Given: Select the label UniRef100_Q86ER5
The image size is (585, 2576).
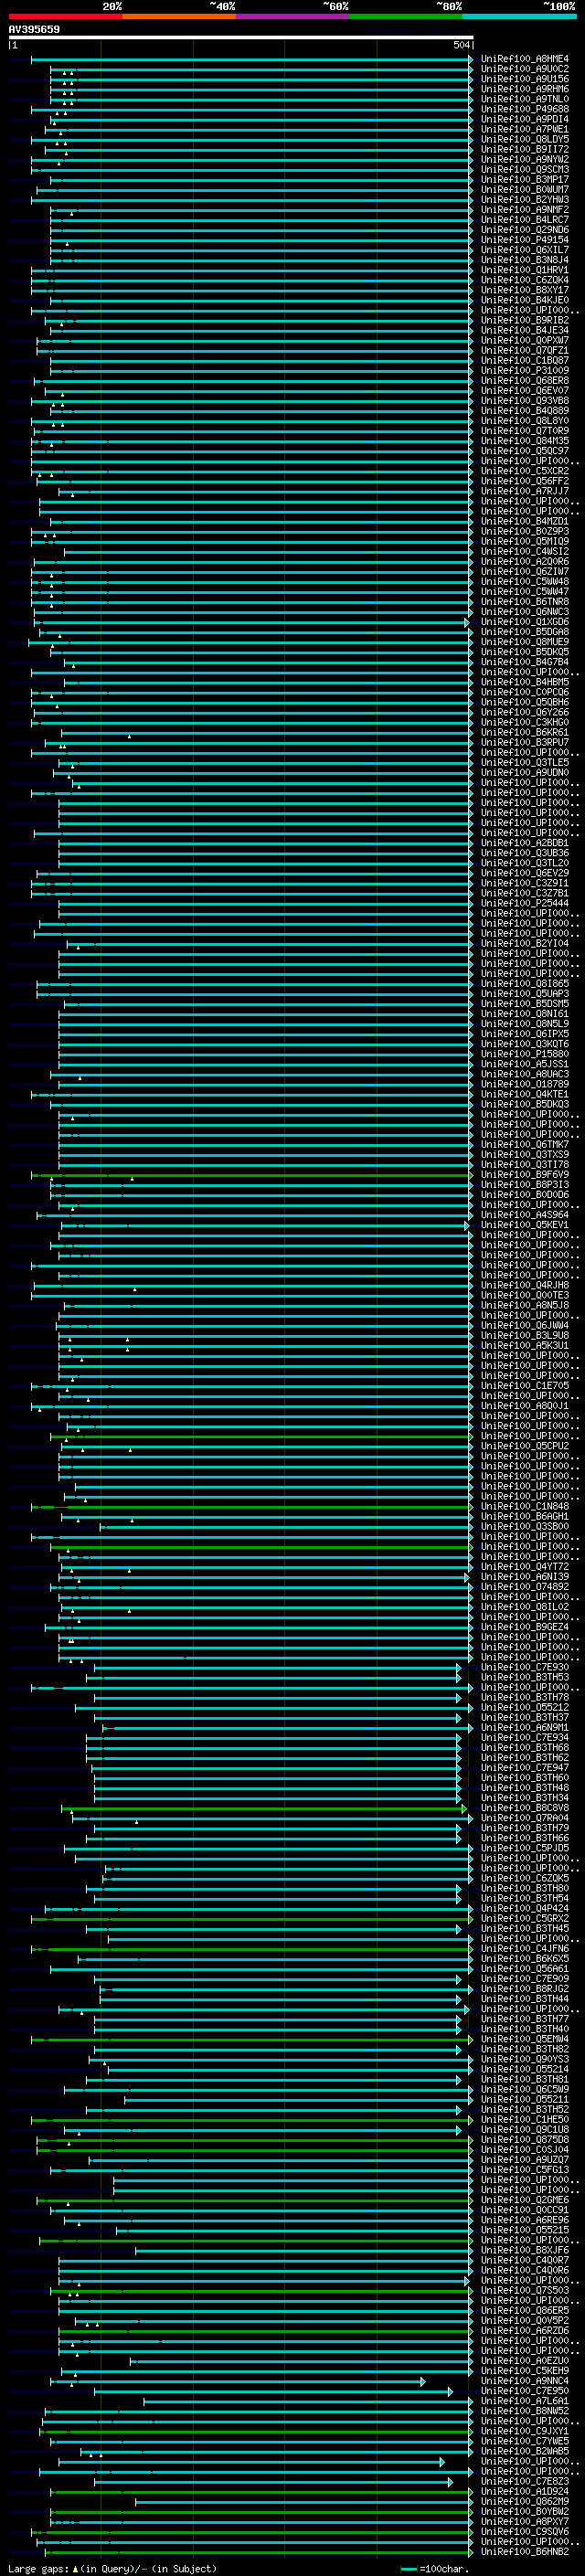Looking at the screenshot, I should click(525, 2311).
